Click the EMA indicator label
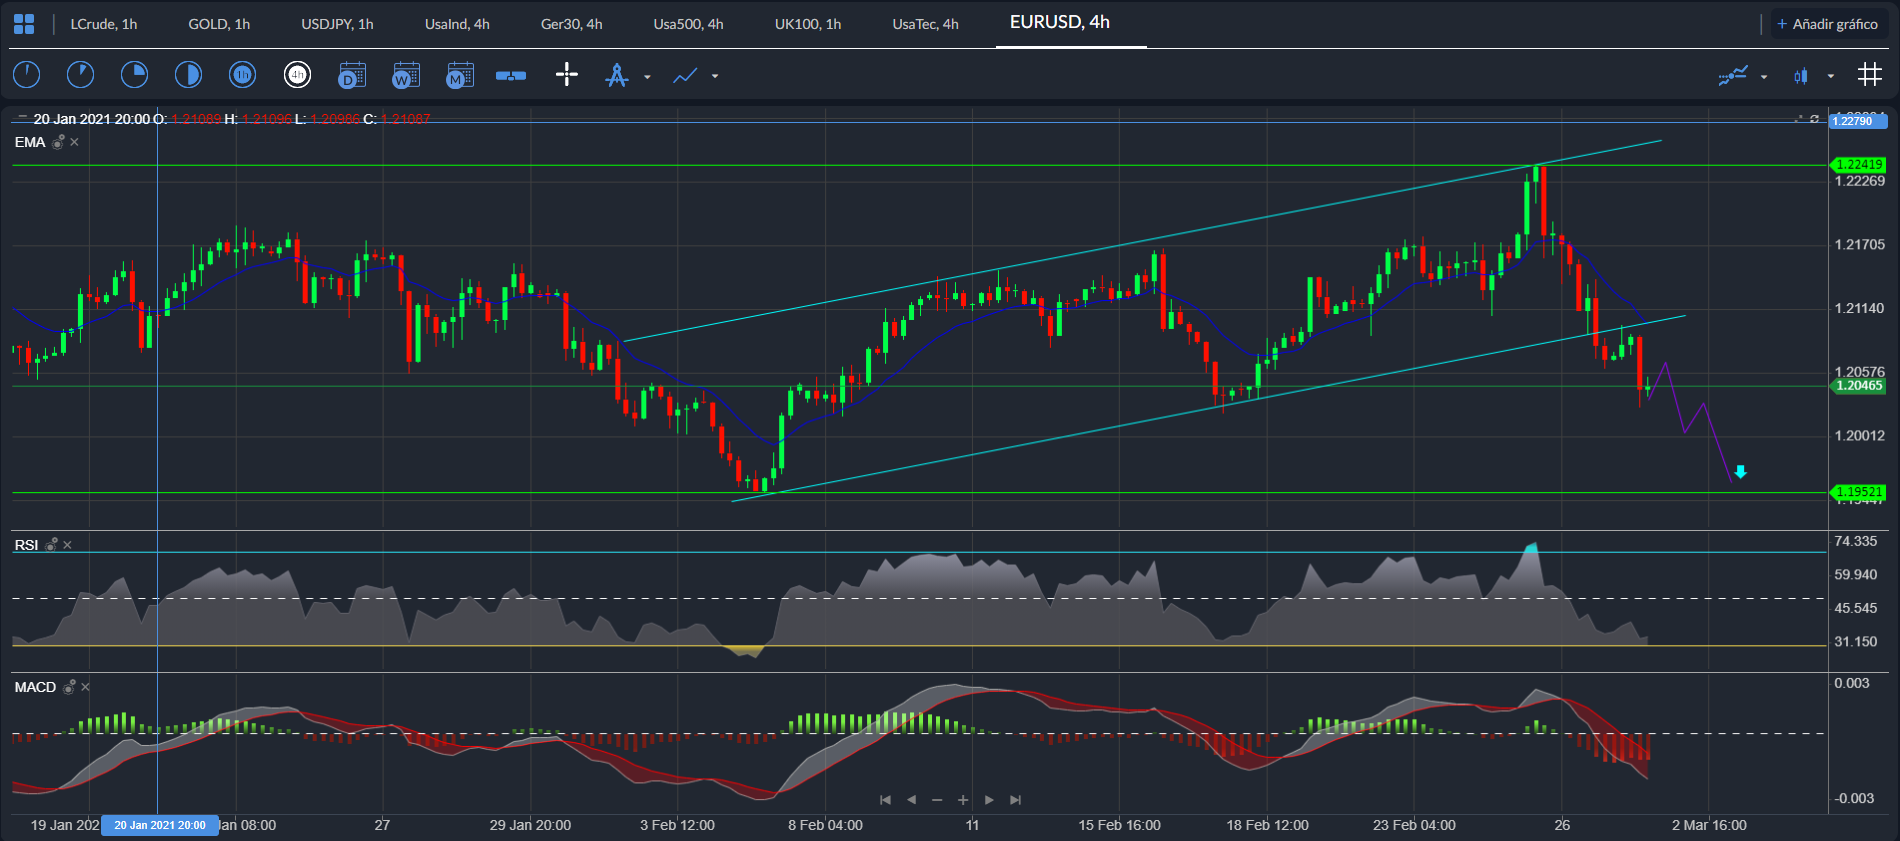The height and width of the screenshot is (841, 1900). coord(30,142)
